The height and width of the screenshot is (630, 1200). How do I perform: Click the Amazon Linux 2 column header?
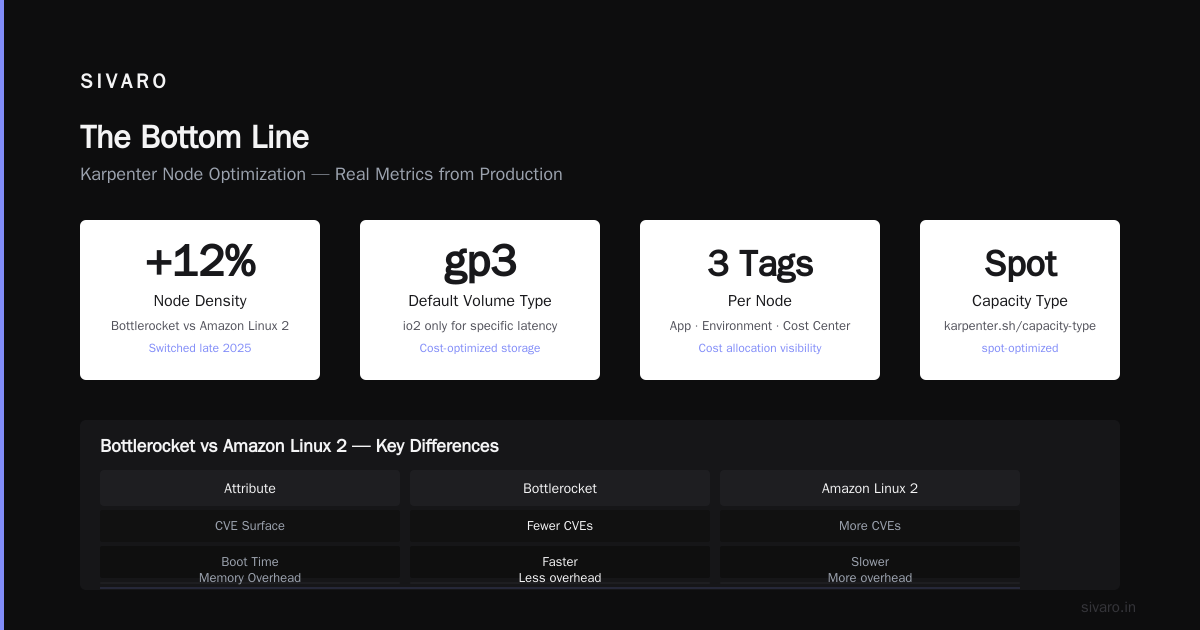tap(870, 488)
